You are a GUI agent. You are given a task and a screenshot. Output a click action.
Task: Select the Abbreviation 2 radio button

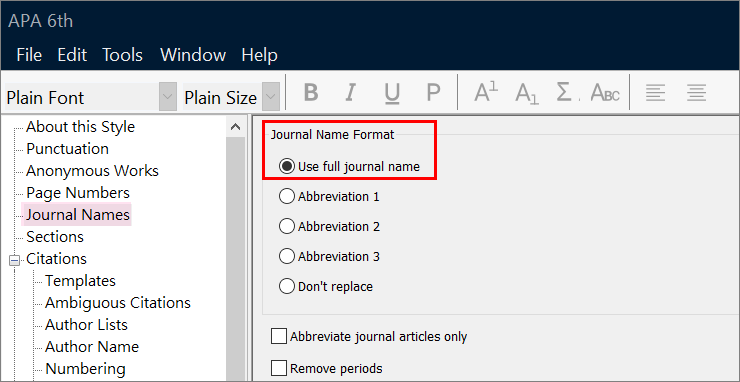pyautogui.click(x=286, y=227)
